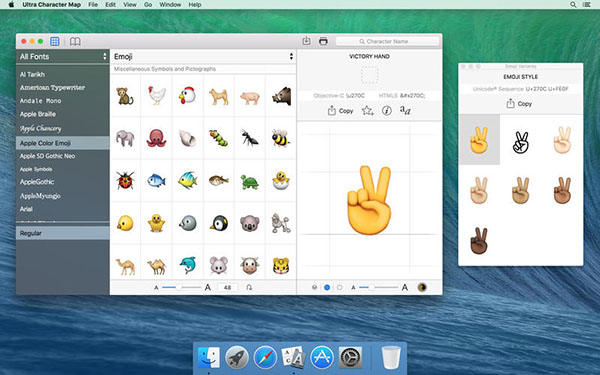
Task: Select the empty circle preview option
Action: 339,287
